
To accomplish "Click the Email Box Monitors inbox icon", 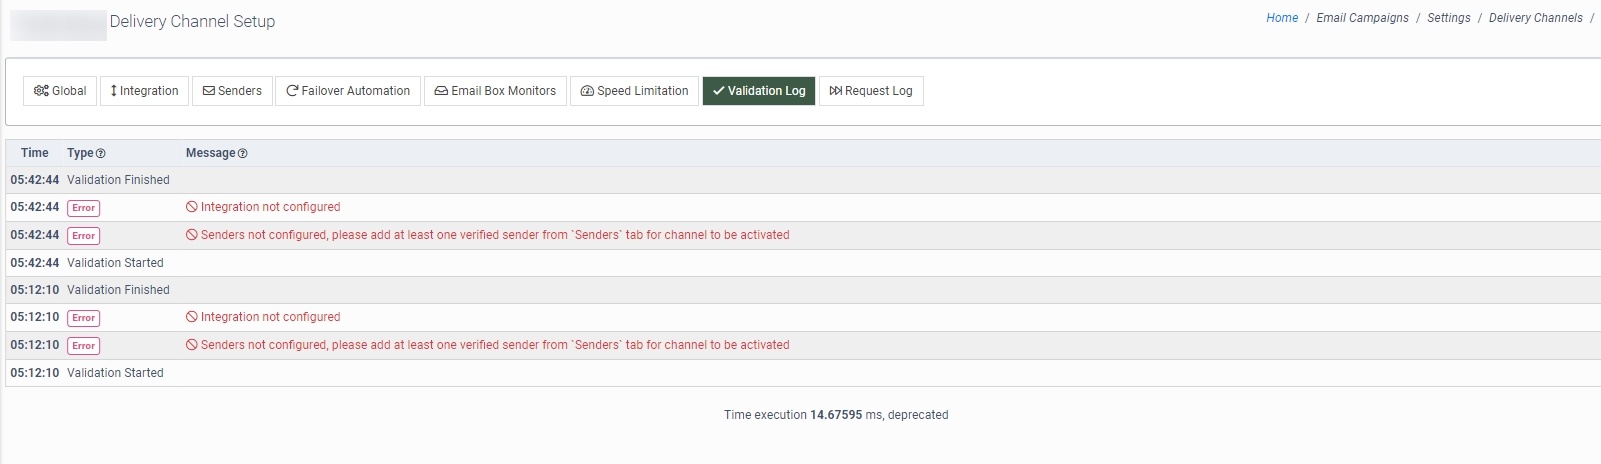I will [x=441, y=91].
